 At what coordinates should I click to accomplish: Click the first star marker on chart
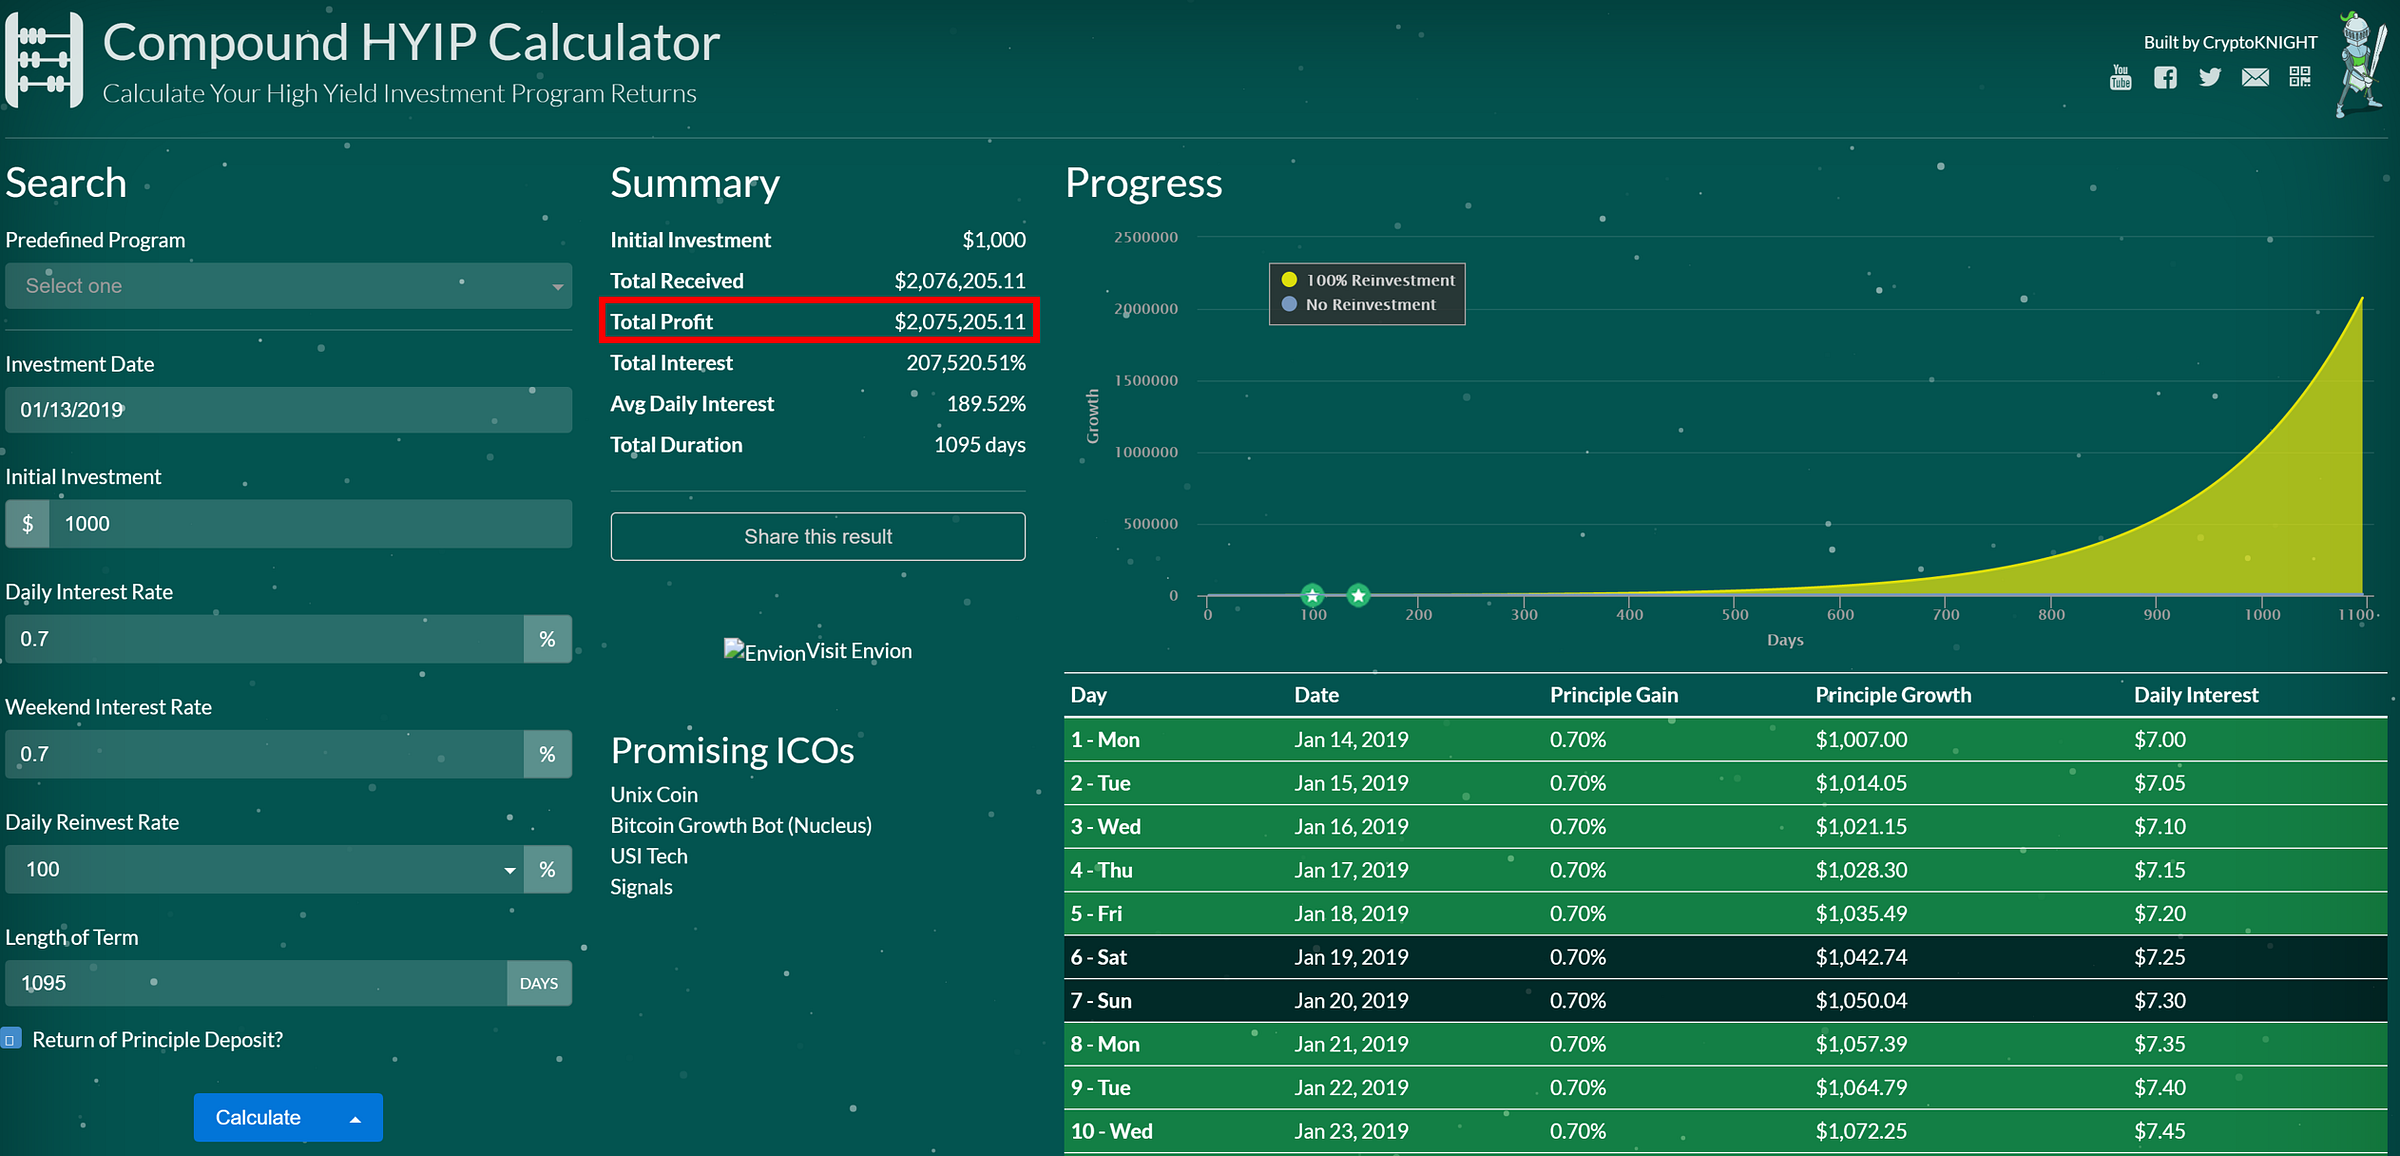[1312, 596]
